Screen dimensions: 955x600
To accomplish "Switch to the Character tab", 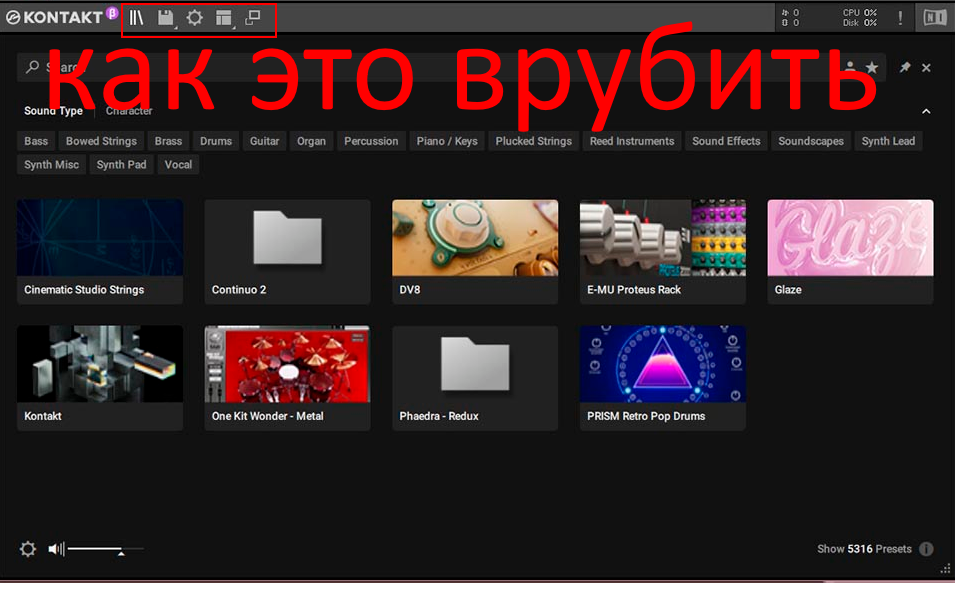I will pyautogui.click(x=129, y=111).
